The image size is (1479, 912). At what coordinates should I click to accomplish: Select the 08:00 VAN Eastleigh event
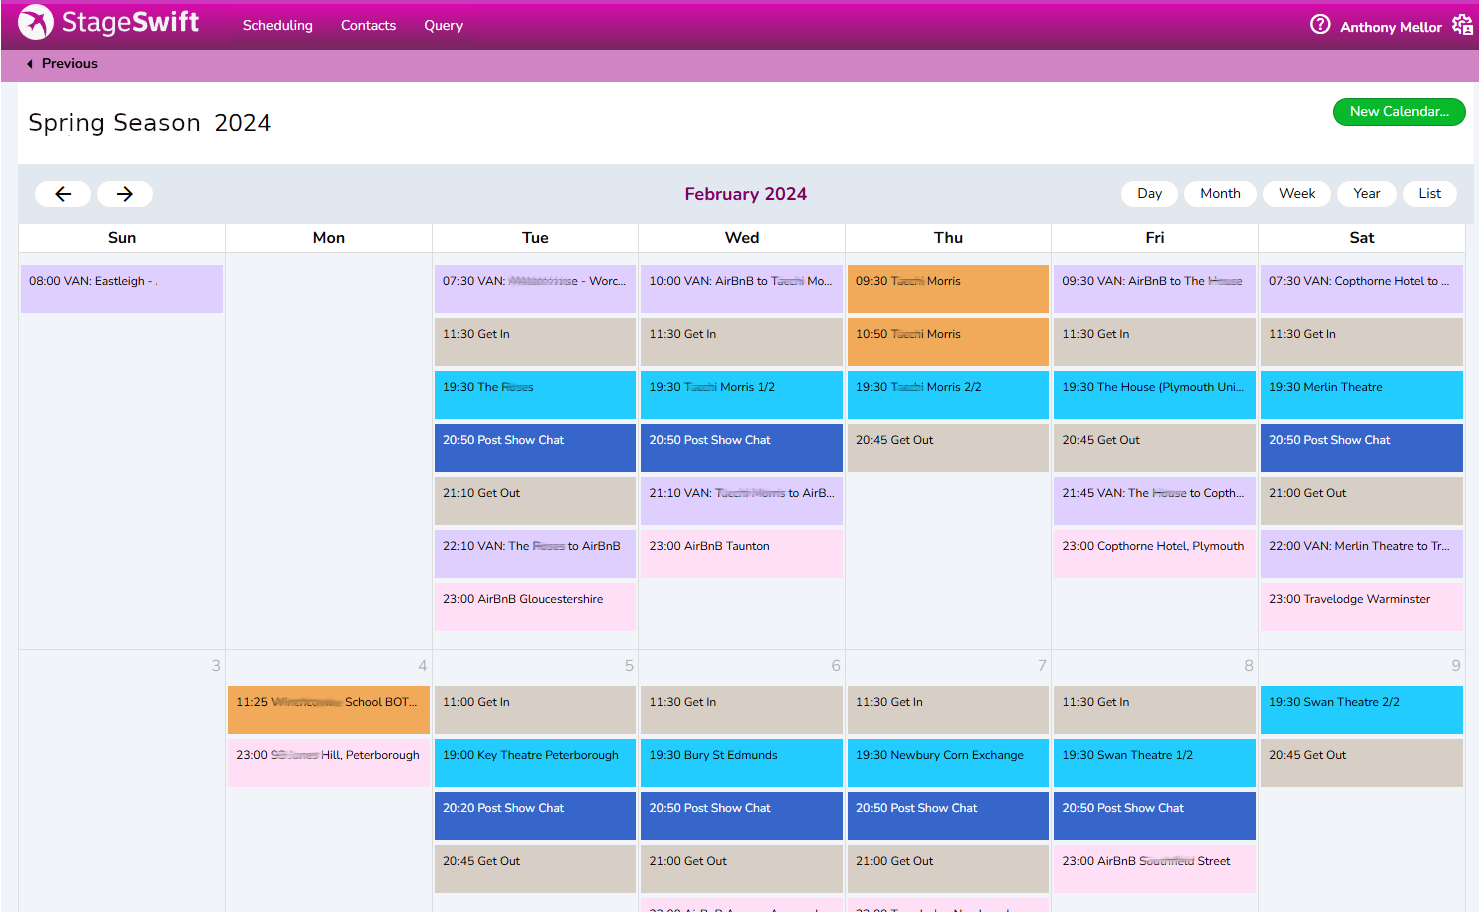coord(122,288)
